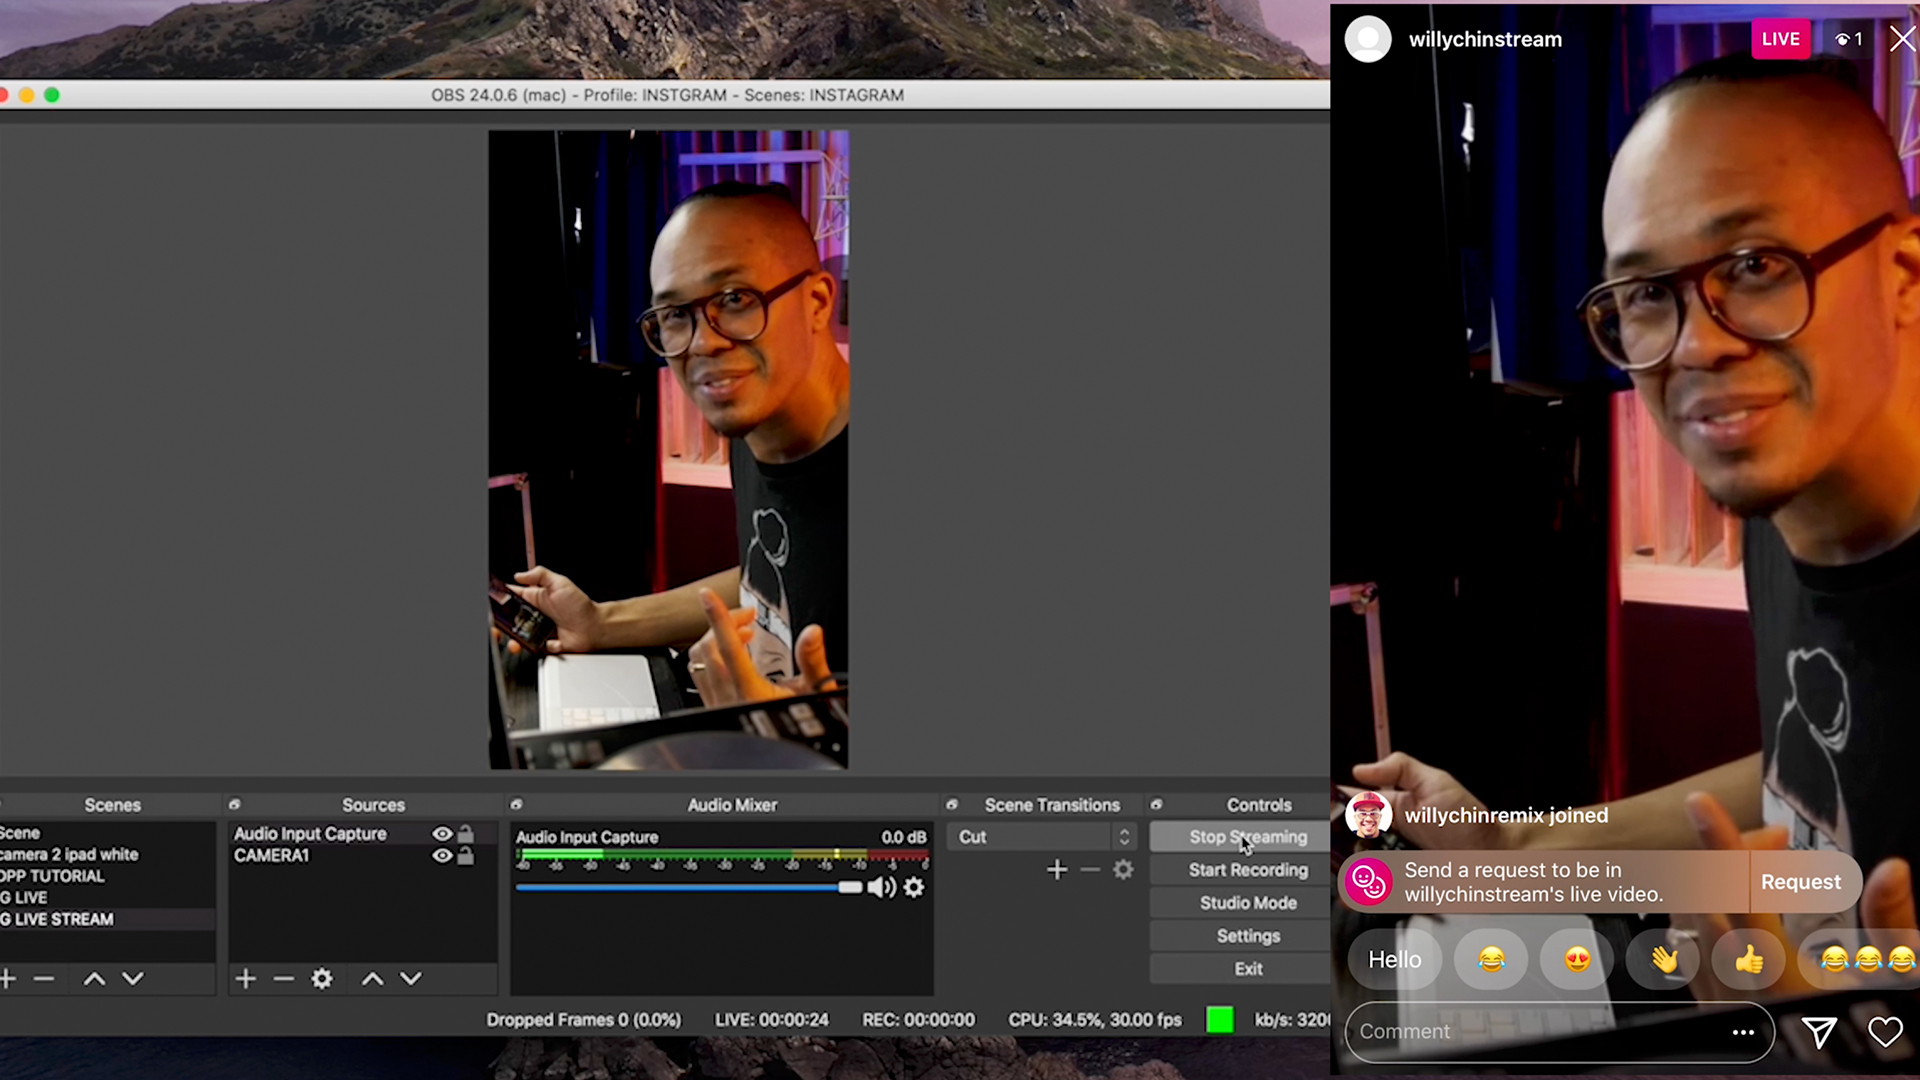Select the top 'Scene' entry in Scenes list
The width and height of the screenshot is (1920, 1080).
coord(107,833)
